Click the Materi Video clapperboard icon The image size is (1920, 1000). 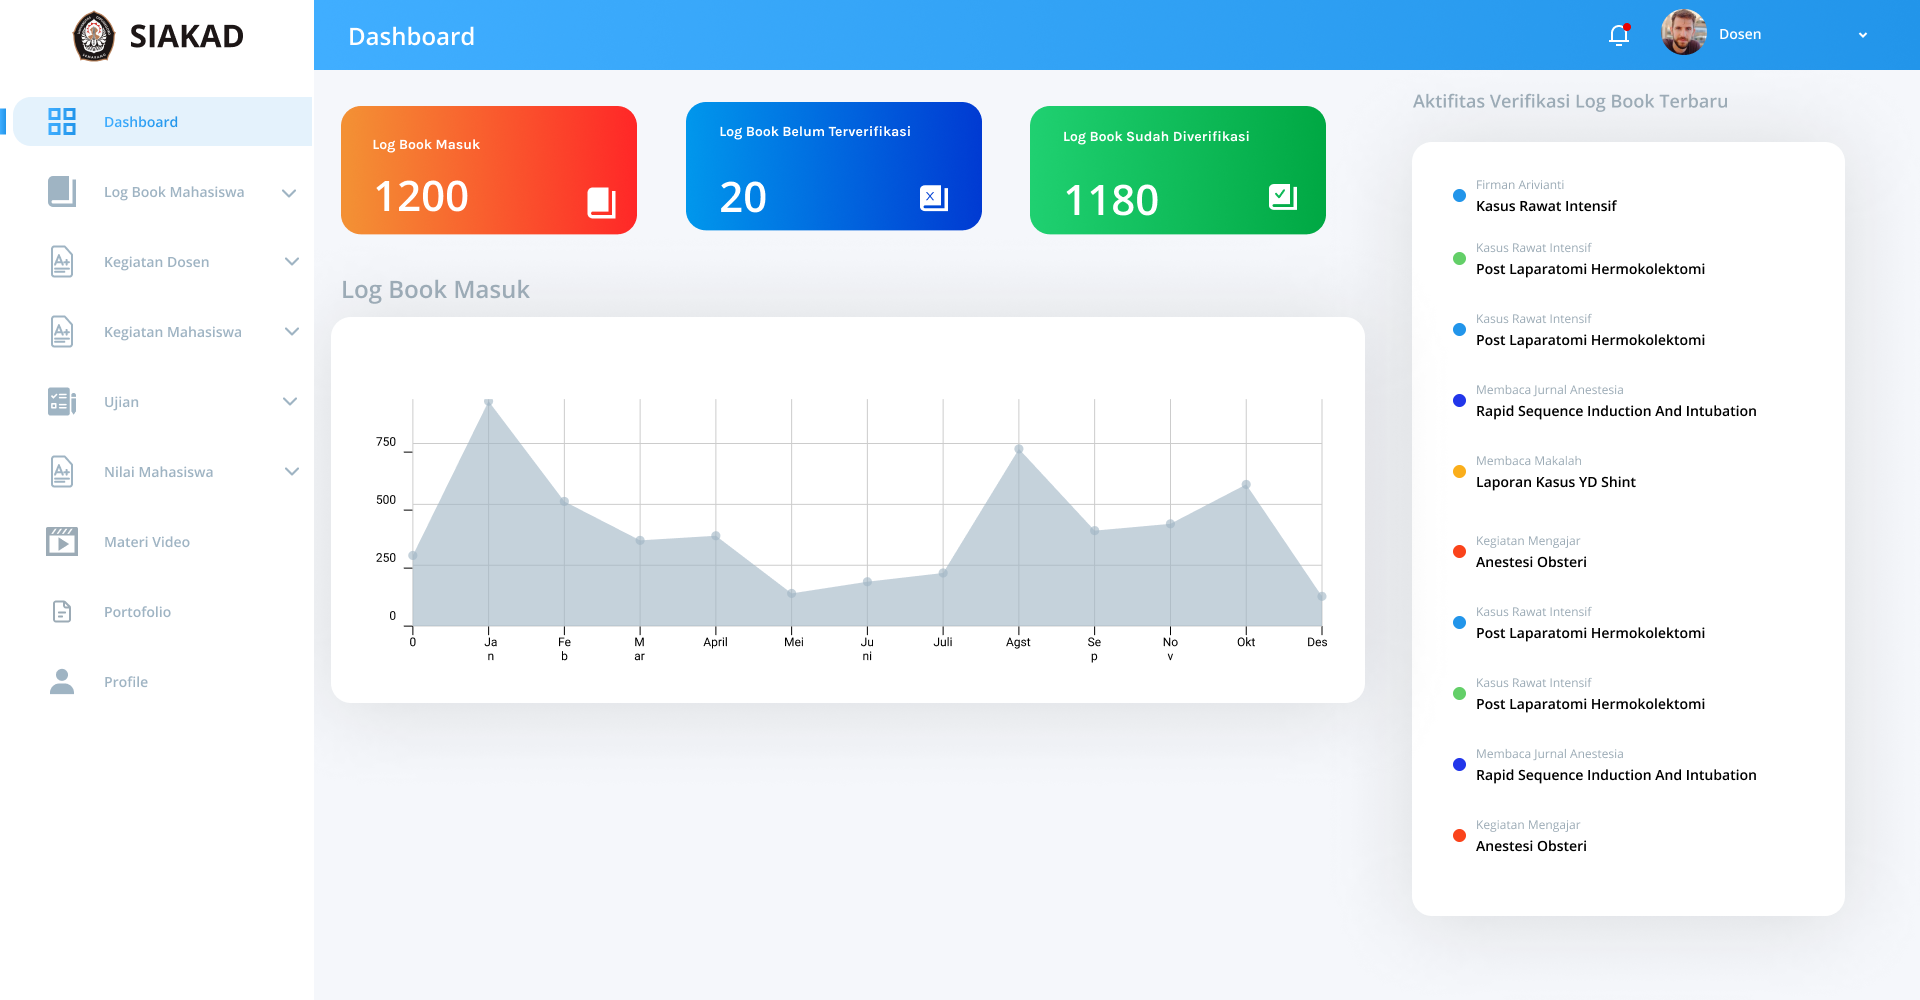62,541
